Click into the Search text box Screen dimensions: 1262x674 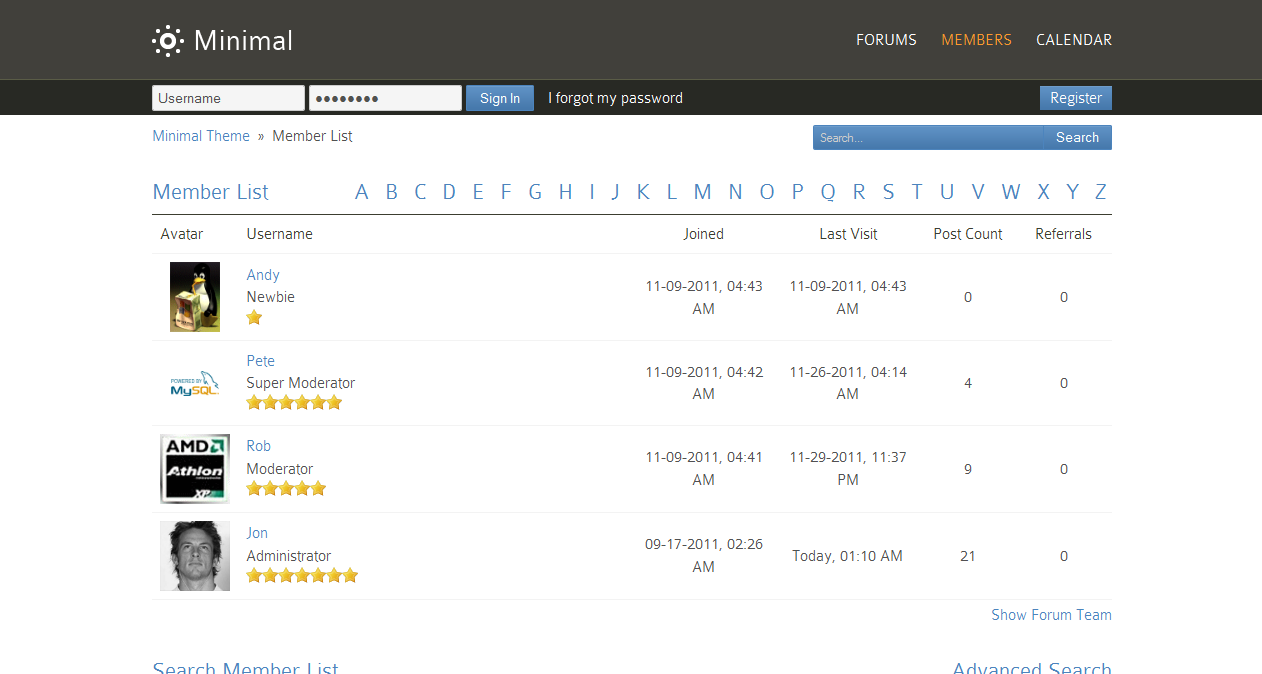(927, 138)
